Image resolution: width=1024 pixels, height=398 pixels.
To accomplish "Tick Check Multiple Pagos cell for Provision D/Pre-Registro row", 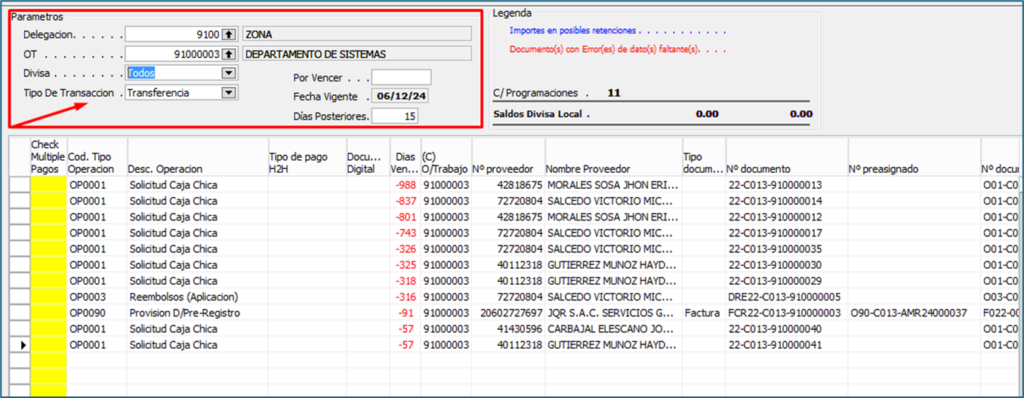I will pos(48,312).
